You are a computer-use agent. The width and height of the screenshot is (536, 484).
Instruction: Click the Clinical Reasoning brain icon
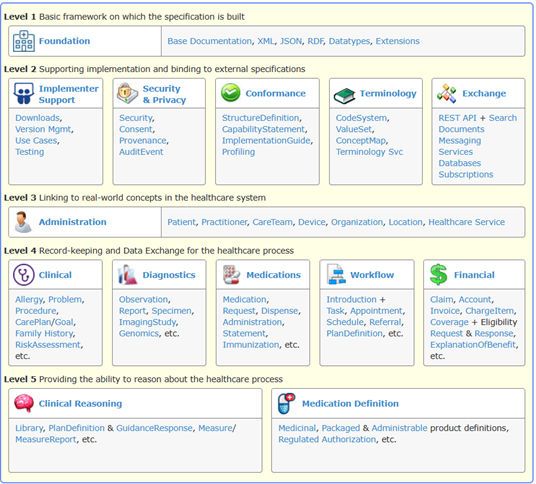24,403
